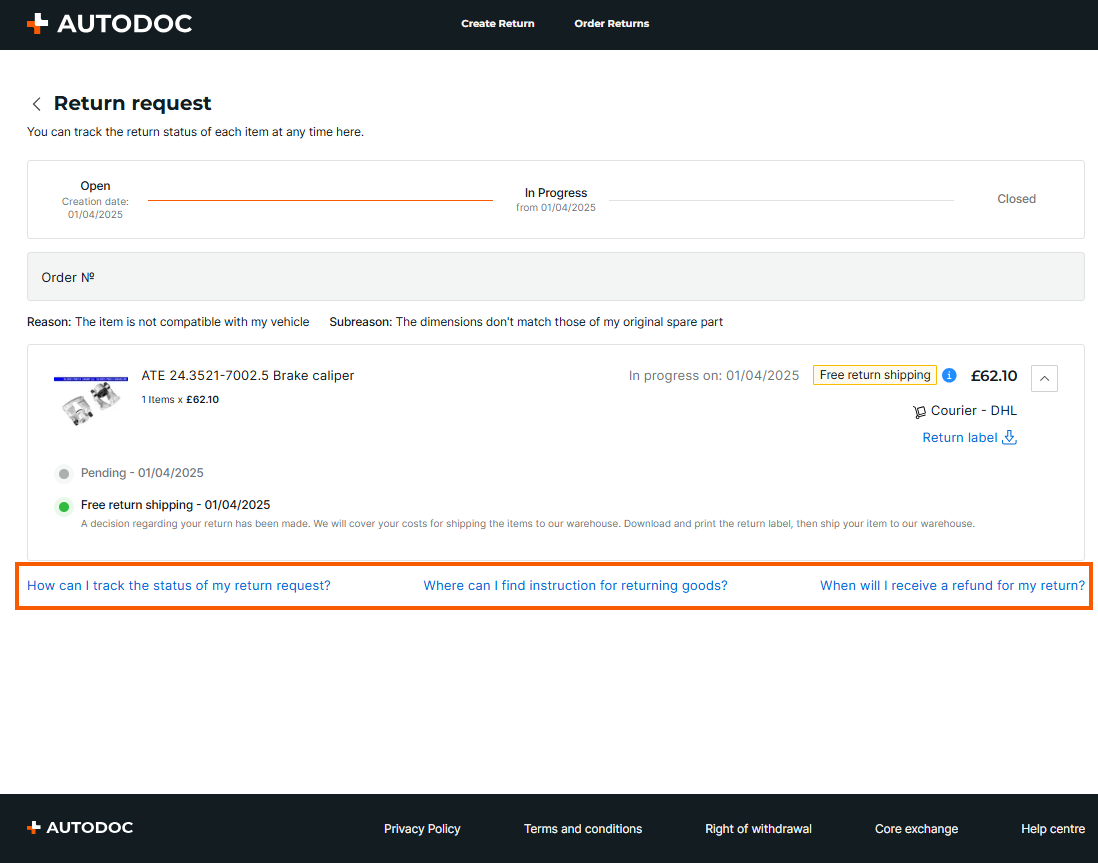
Task: Click the brake caliper product thumbnail
Action: [x=91, y=399]
